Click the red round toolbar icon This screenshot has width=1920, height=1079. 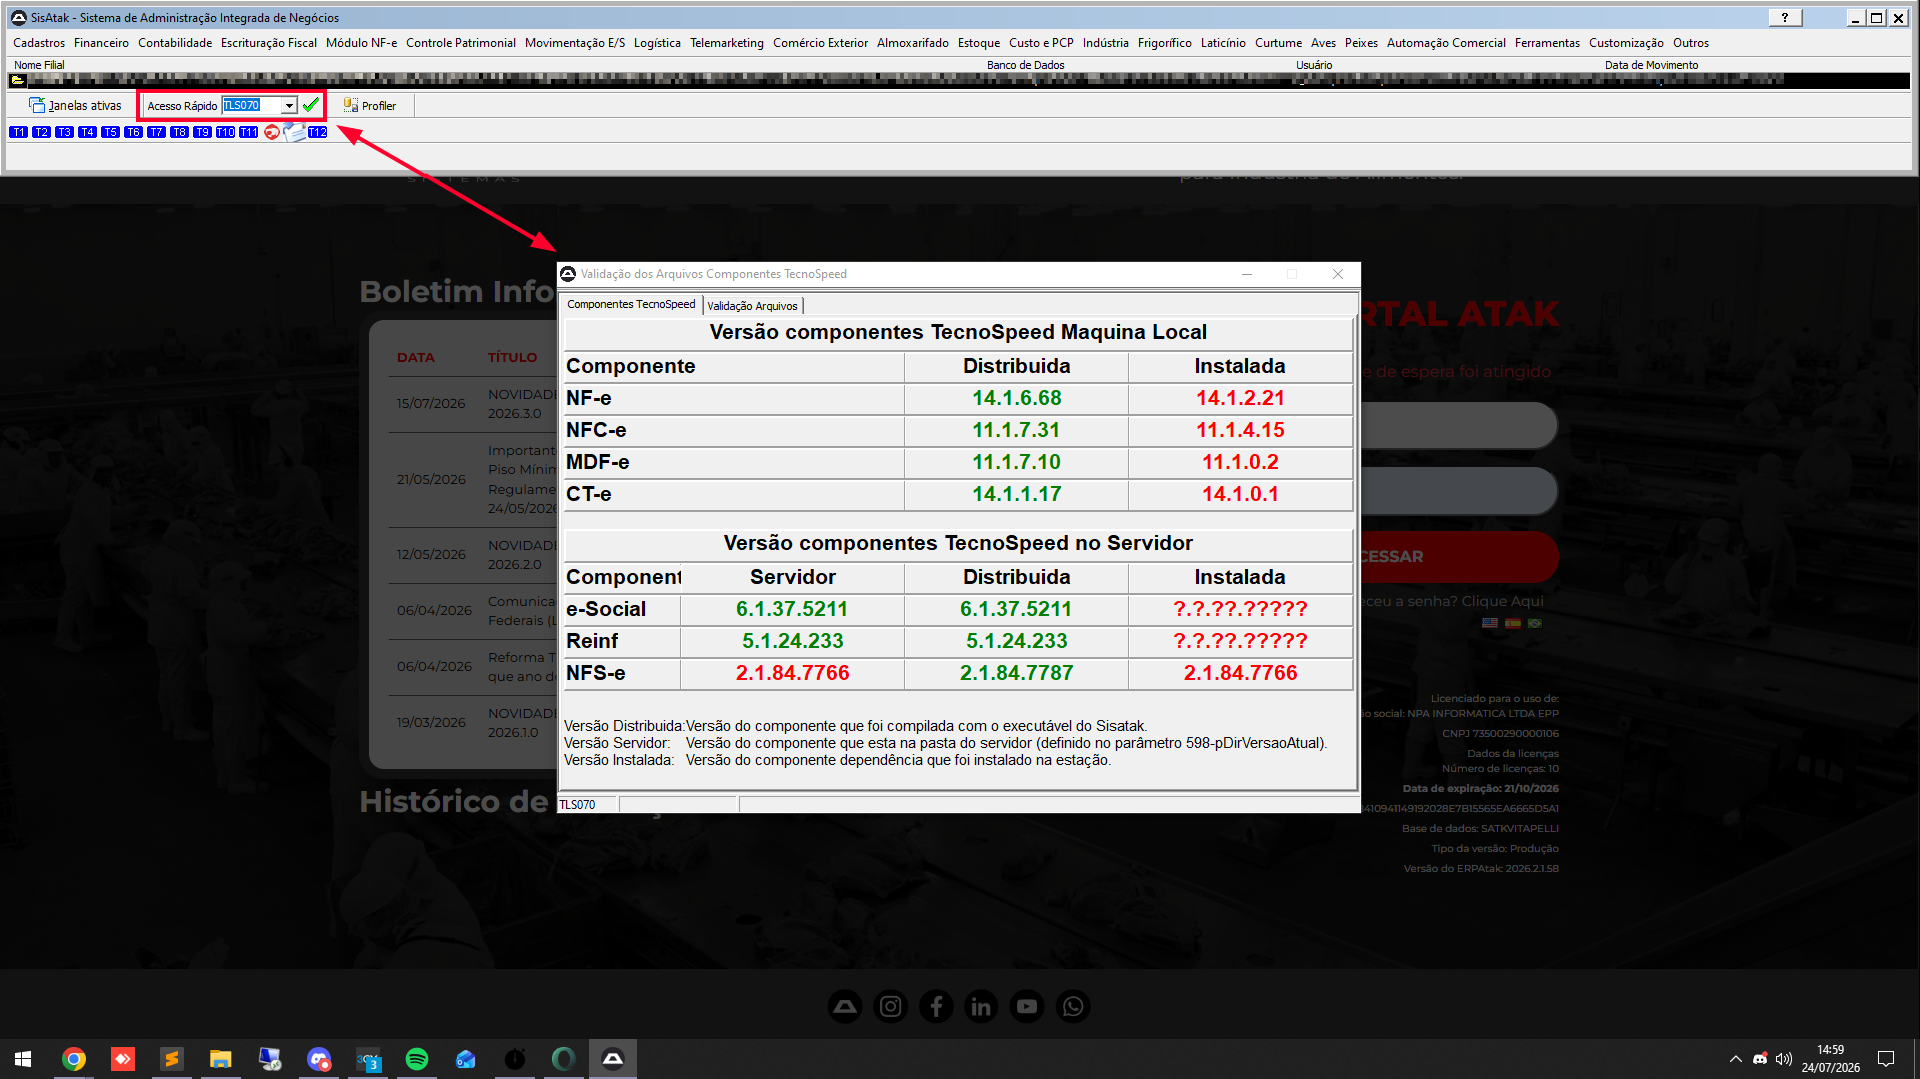[x=272, y=132]
